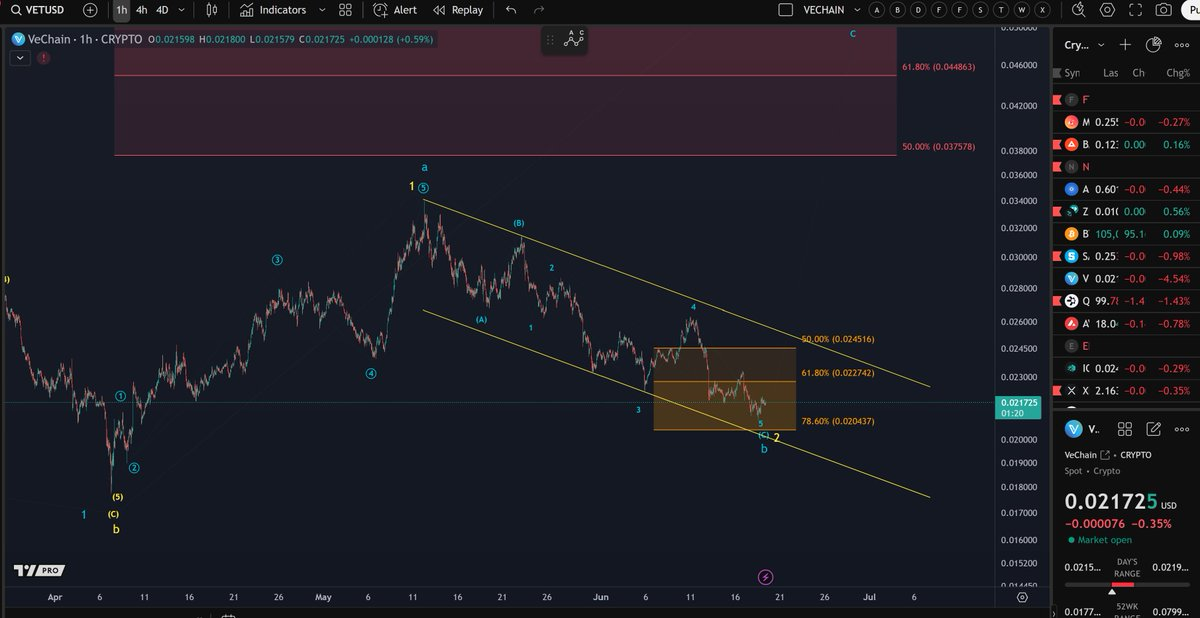Create a new Alert
Screen dimensions: 1200x618
tap(395, 10)
